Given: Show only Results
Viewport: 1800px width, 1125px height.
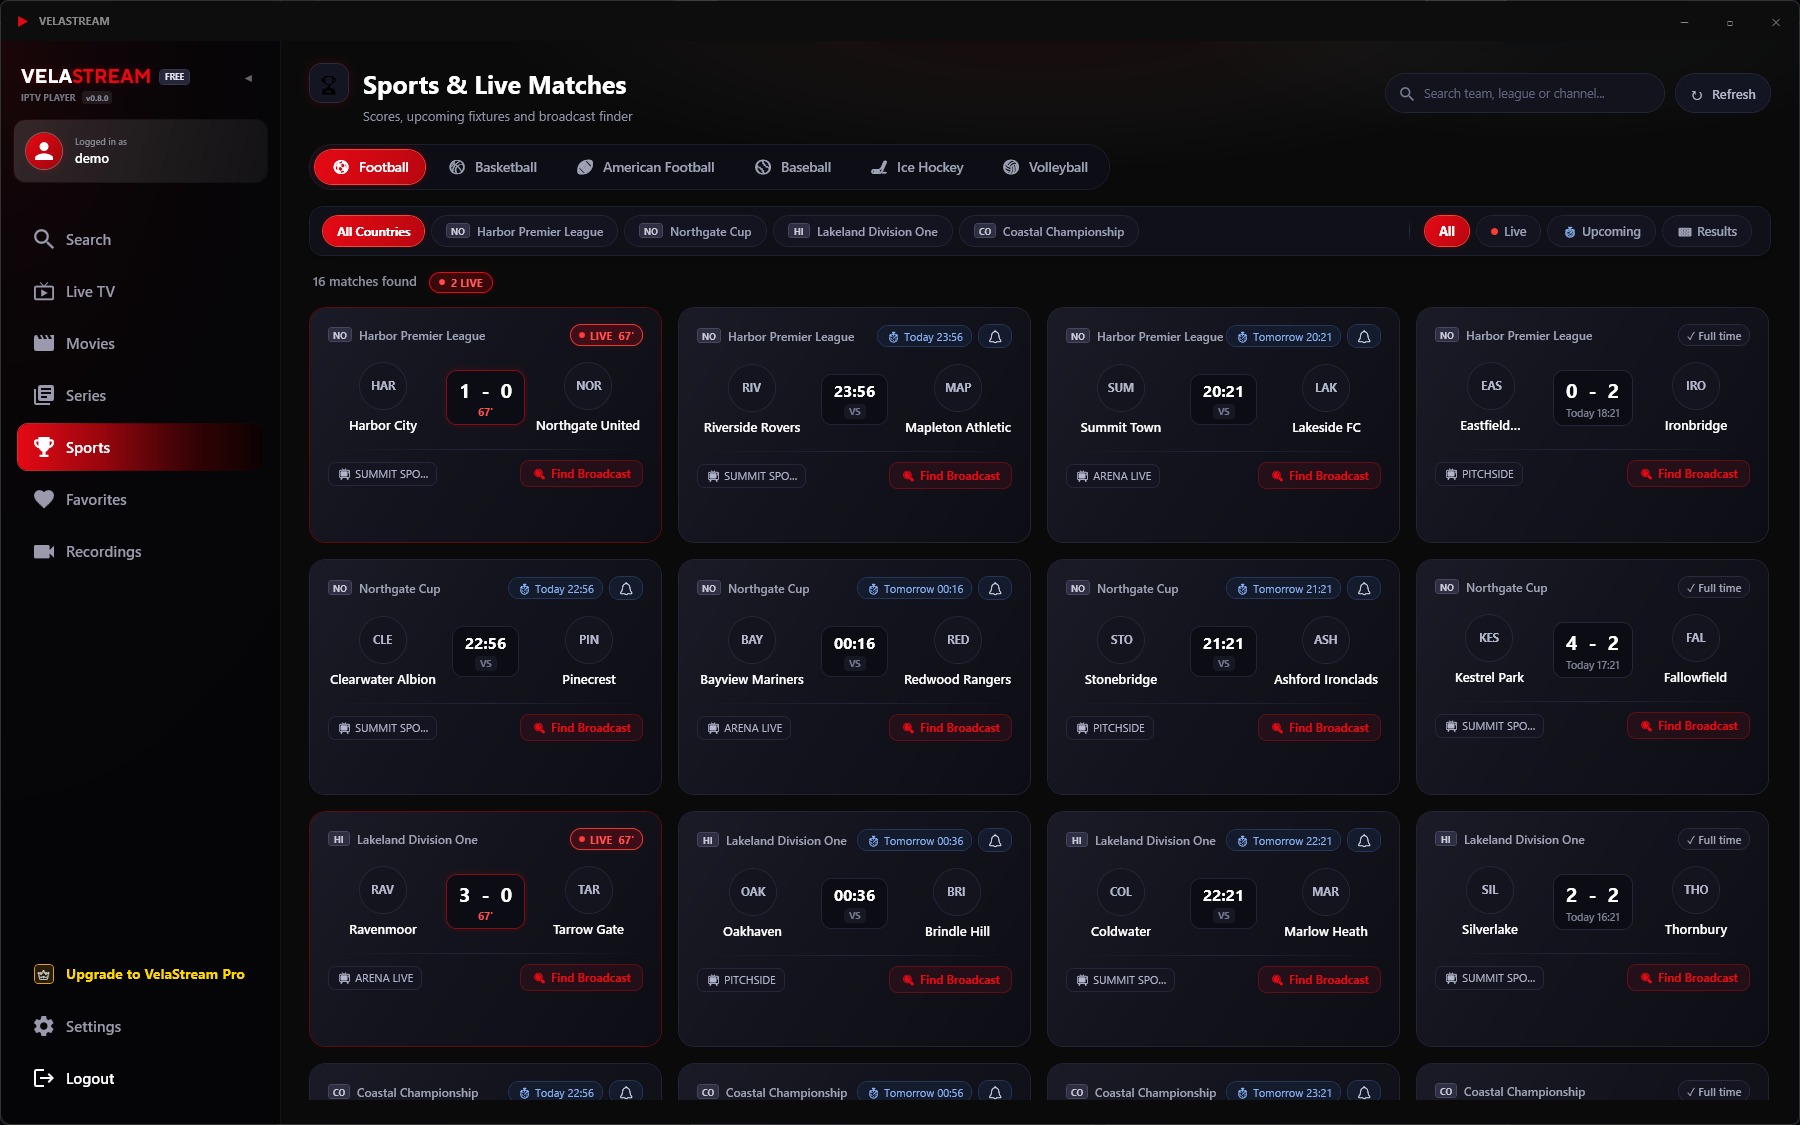Looking at the screenshot, I should pyautogui.click(x=1707, y=231).
